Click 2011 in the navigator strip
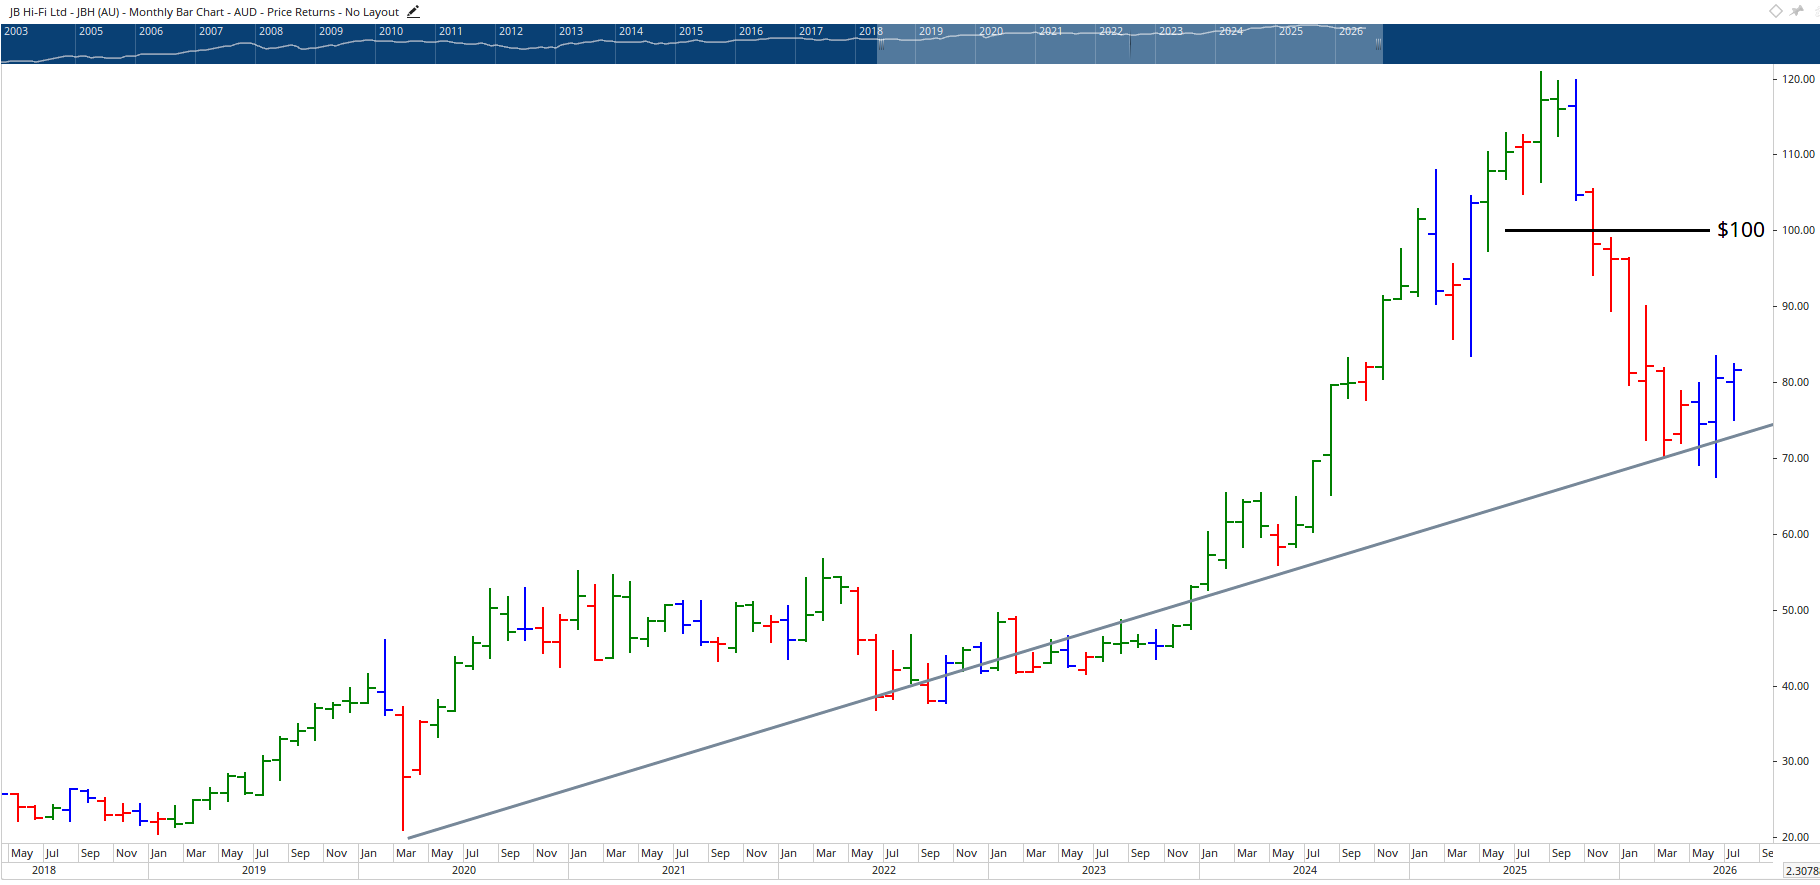Image resolution: width=1820 pixels, height=885 pixels. click(451, 31)
